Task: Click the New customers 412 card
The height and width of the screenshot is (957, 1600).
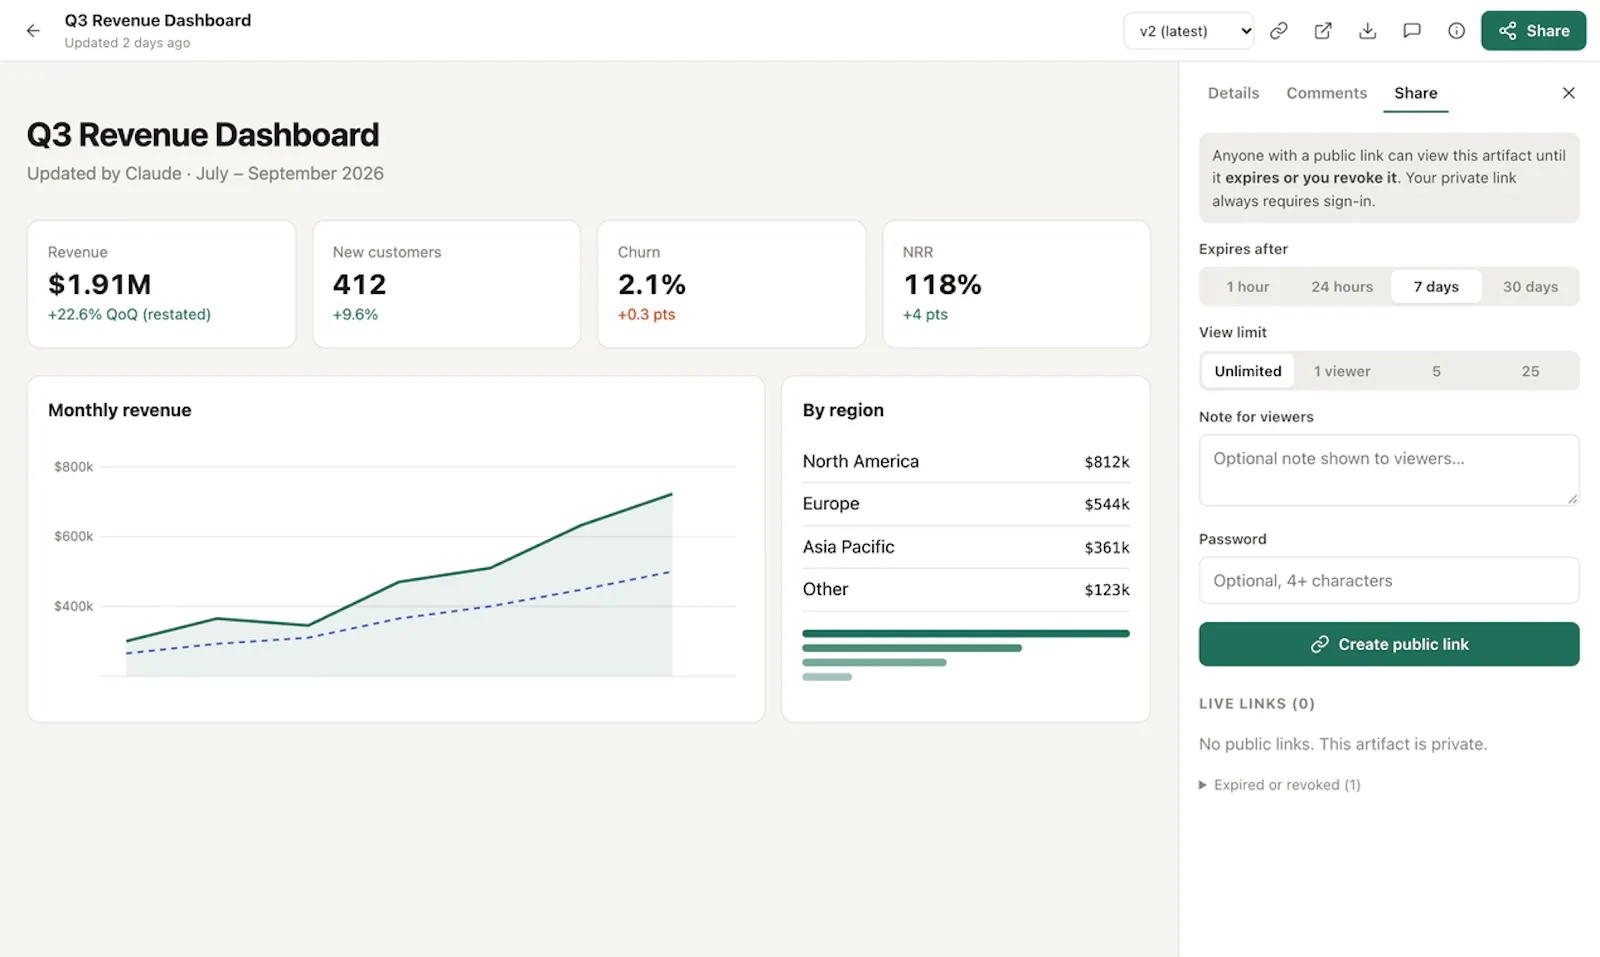Action: (x=446, y=284)
